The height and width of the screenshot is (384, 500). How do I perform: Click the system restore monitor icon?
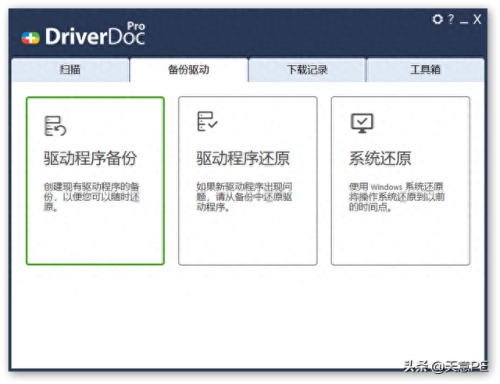point(362,123)
